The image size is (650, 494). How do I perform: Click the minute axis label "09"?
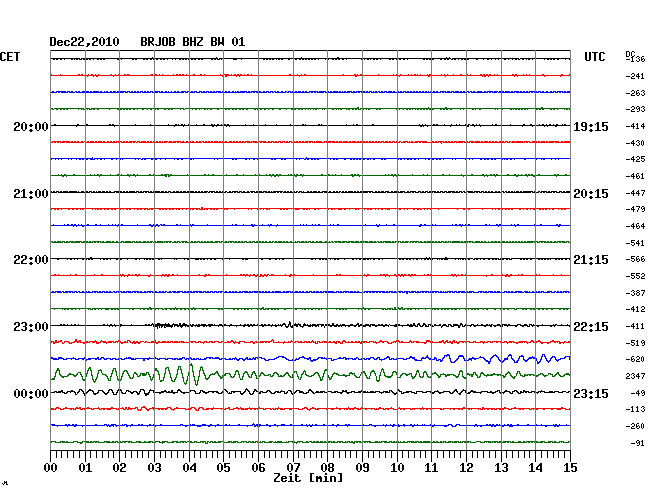click(362, 468)
